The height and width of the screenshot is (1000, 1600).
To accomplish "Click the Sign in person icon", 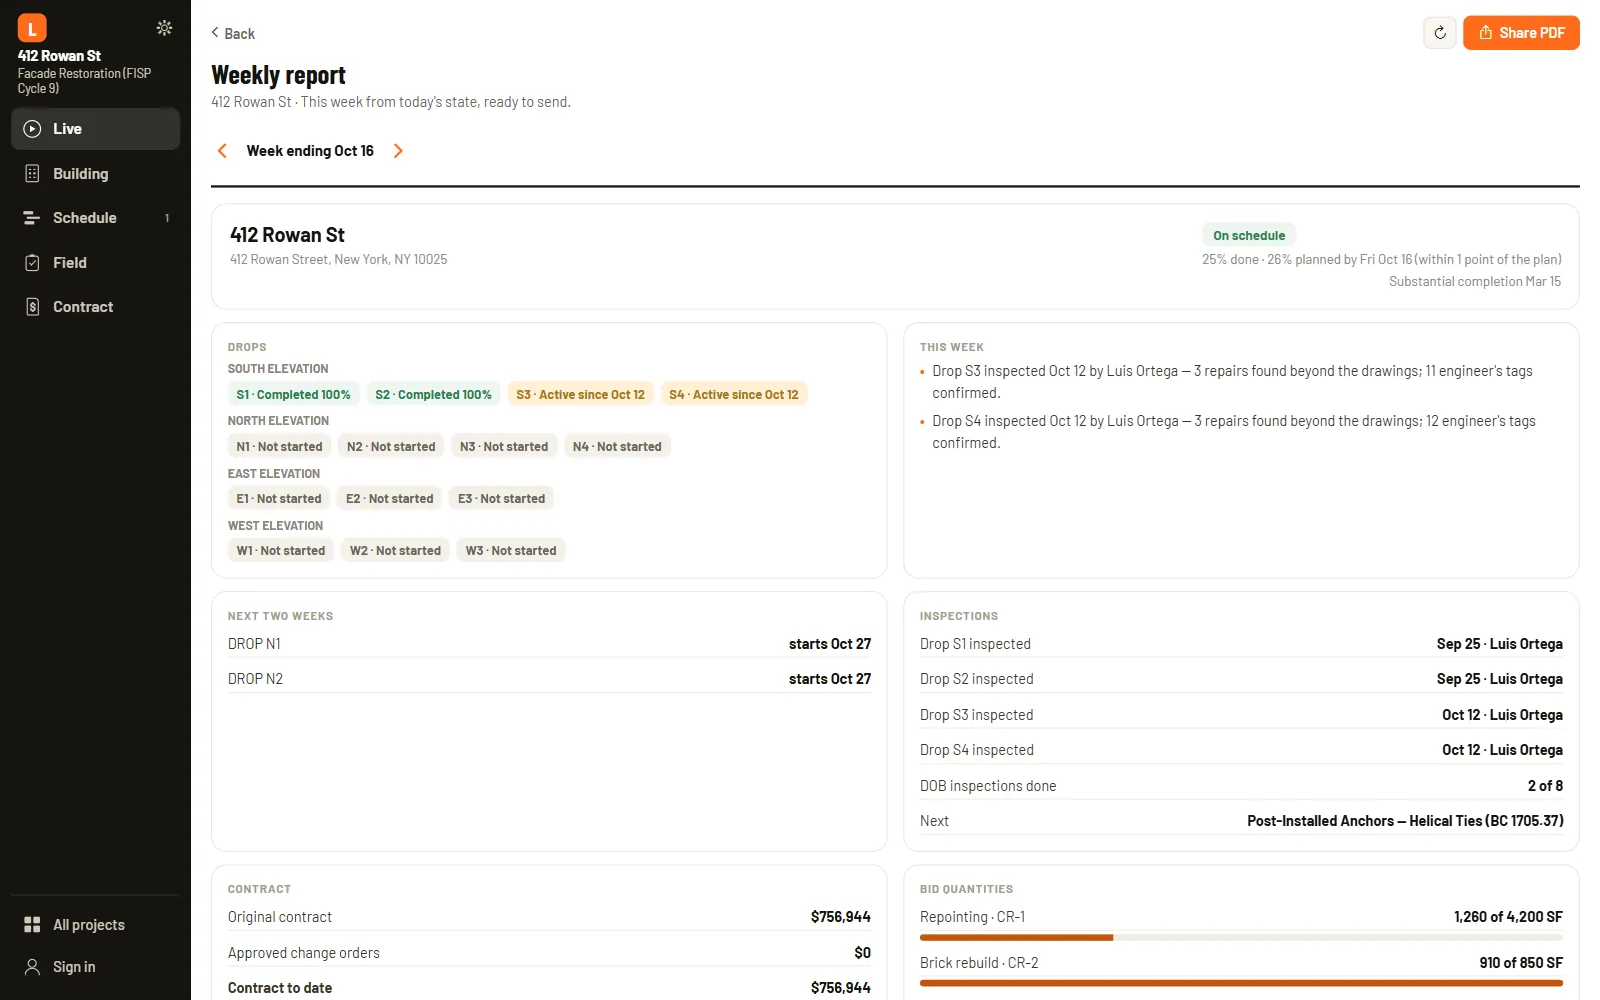I will tap(32, 967).
